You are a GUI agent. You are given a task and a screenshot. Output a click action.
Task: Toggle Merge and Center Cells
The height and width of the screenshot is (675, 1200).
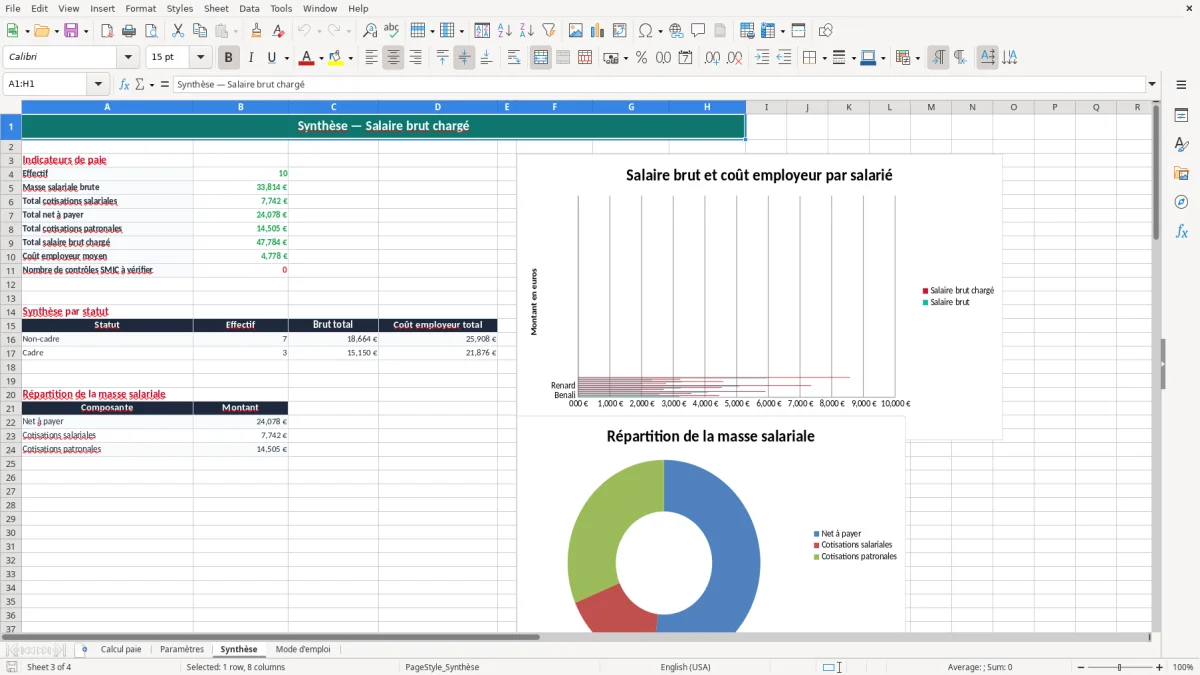541,58
